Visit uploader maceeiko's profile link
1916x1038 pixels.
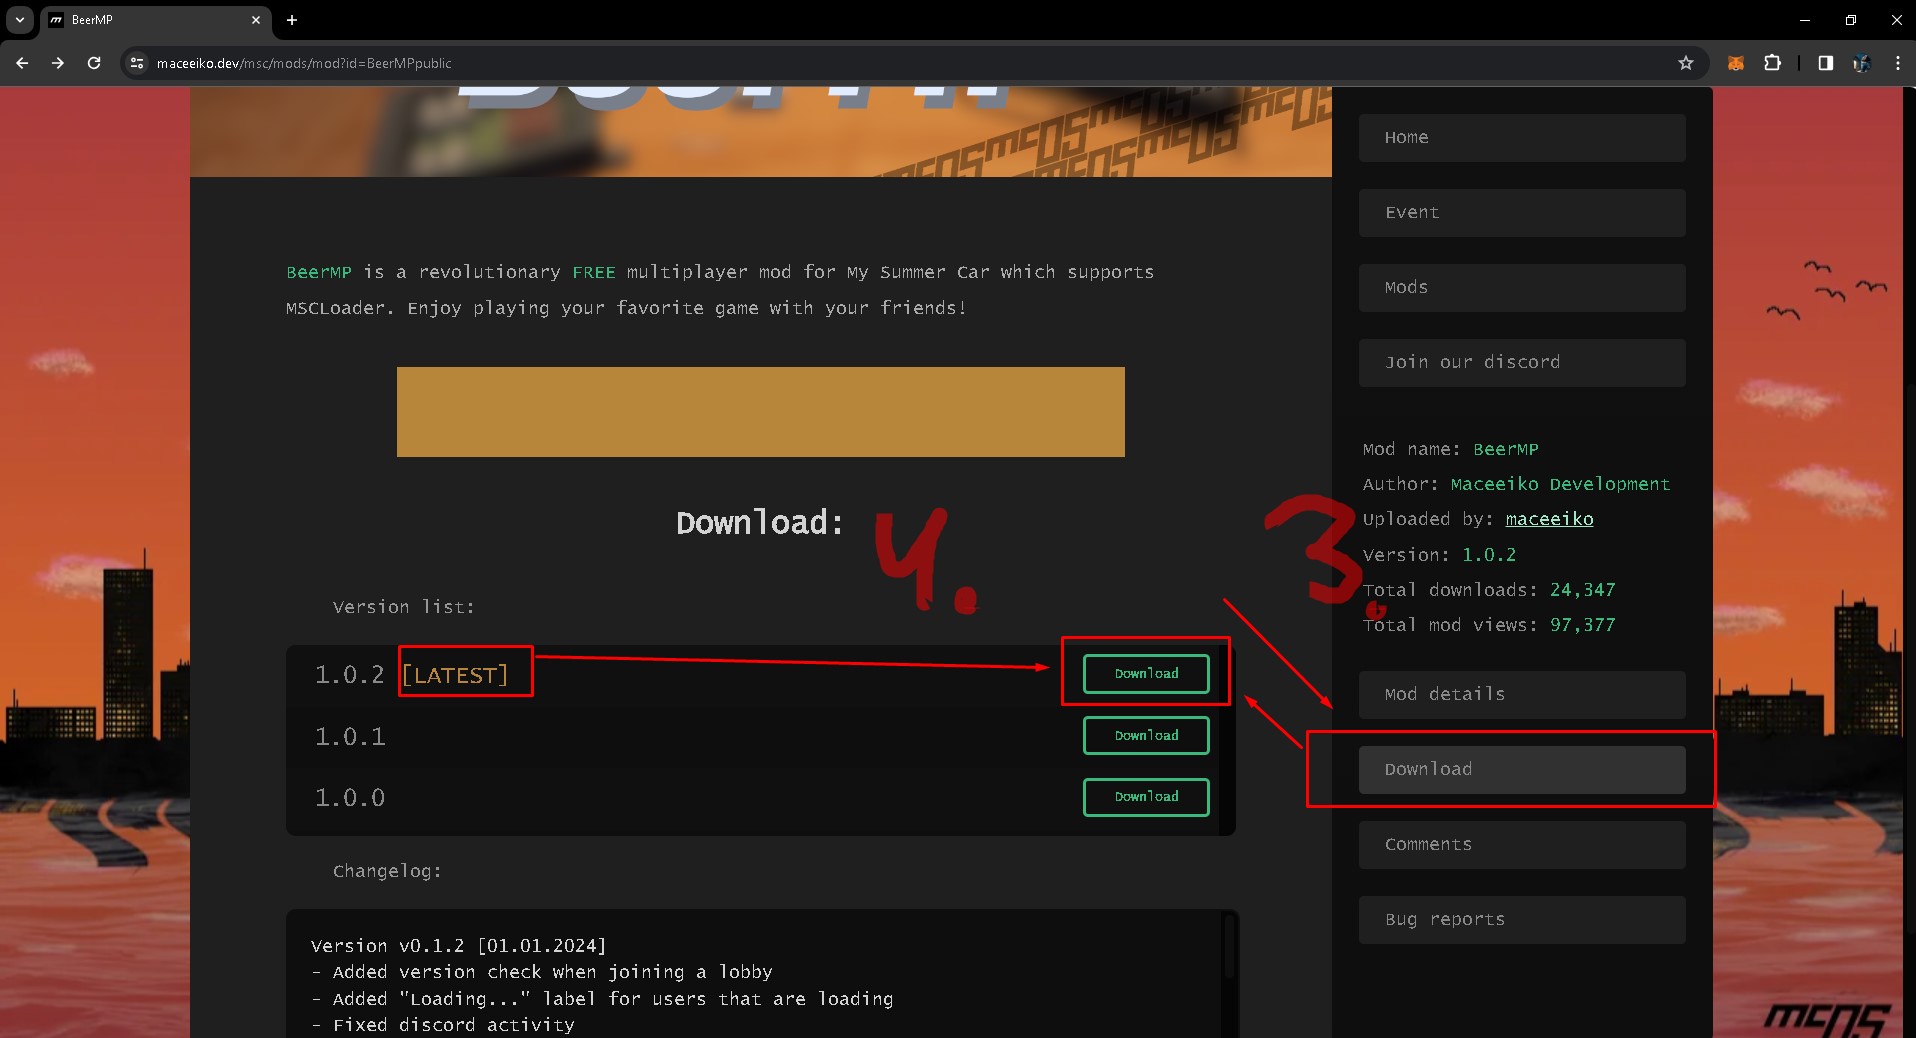[1549, 519]
